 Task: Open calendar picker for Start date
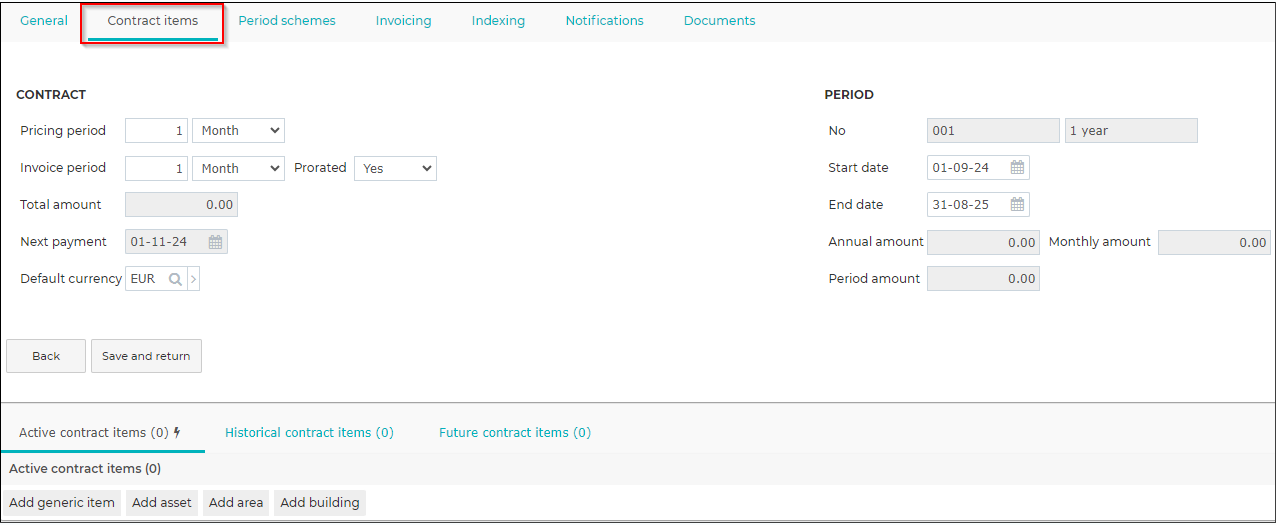pyautogui.click(x=1017, y=168)
